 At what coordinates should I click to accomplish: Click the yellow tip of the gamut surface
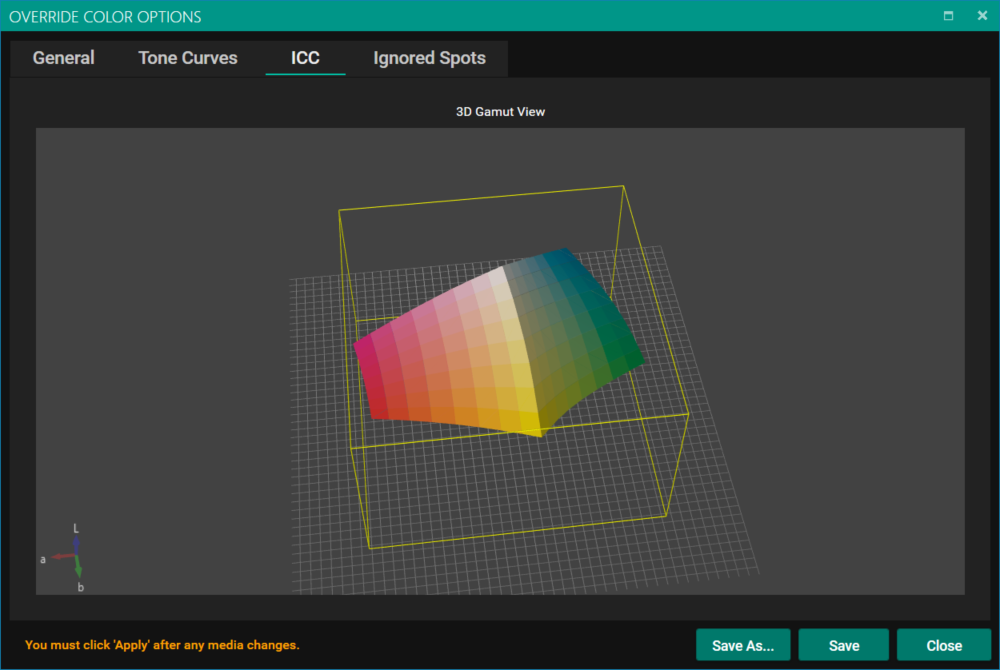click(538, 428)
